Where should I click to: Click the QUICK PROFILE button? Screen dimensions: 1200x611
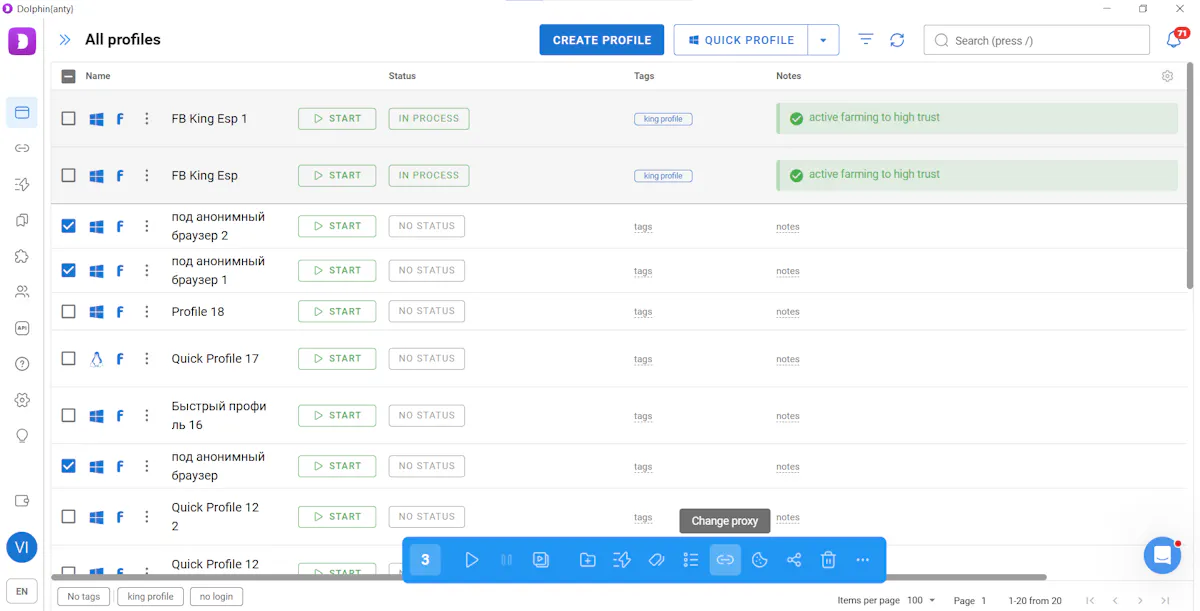pyautogui.click(x=740, y=40)
